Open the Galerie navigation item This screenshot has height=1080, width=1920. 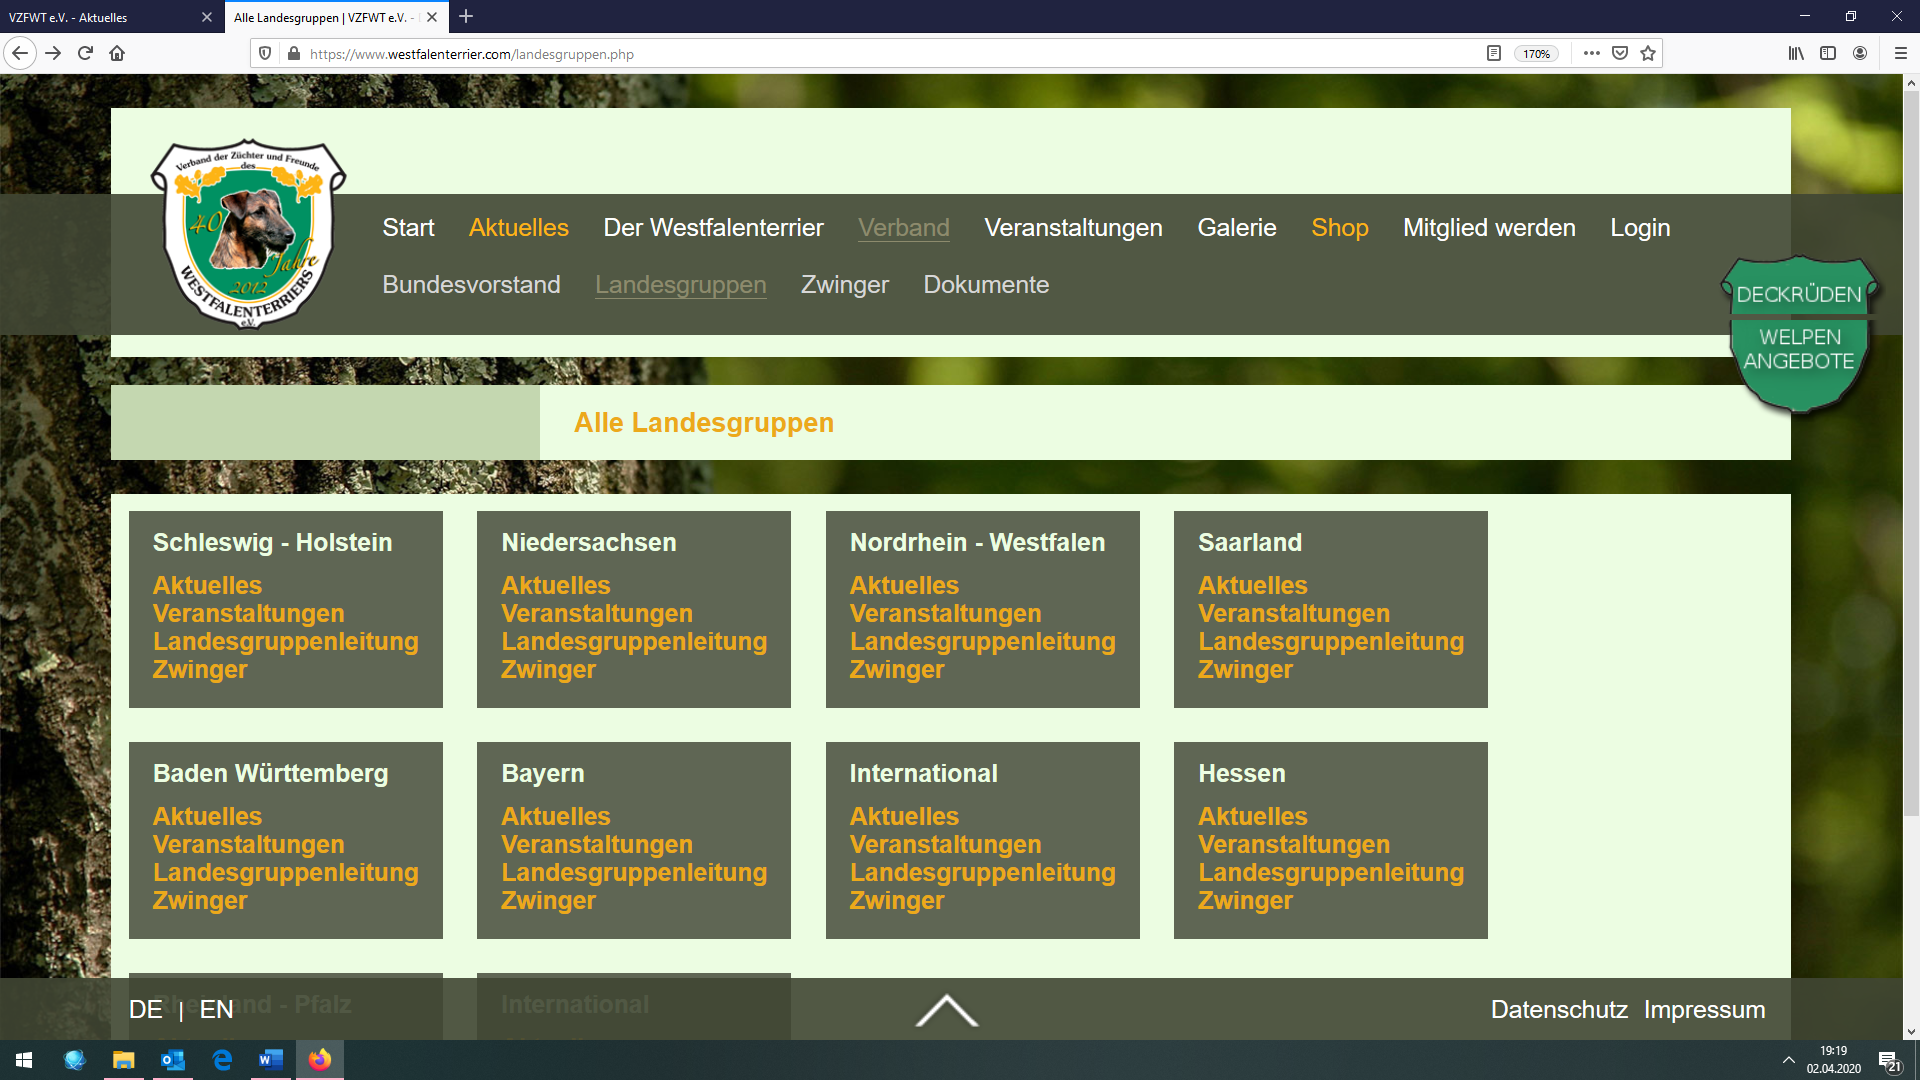1237,228
